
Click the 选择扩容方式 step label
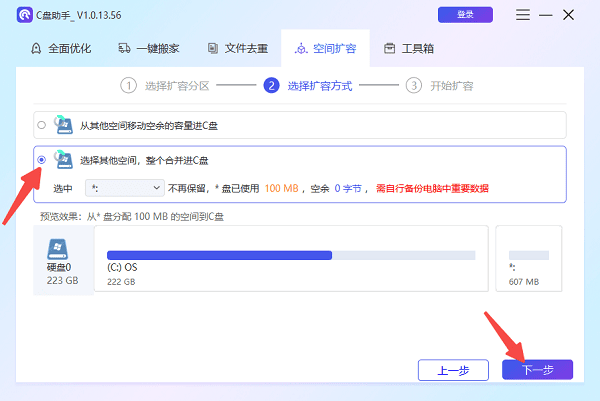click(320, 86)
